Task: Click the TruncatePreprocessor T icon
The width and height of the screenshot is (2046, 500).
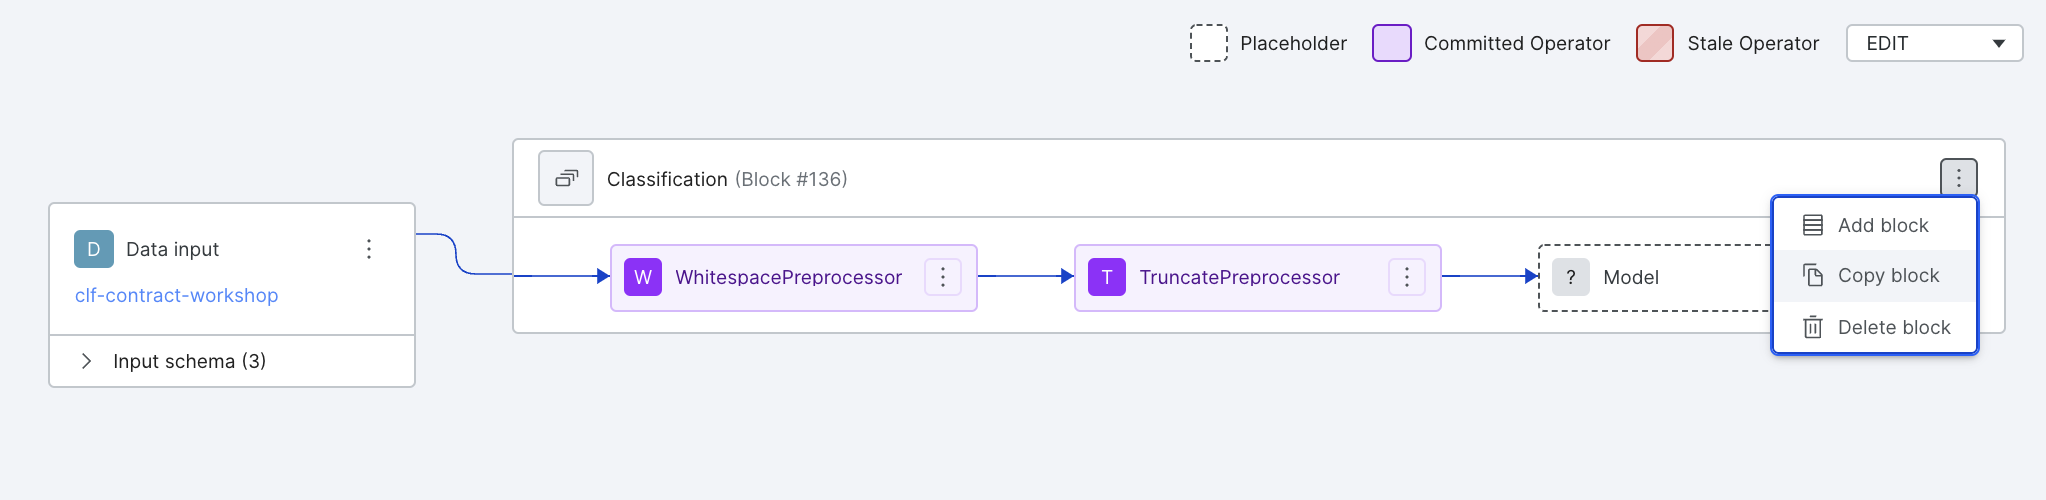Action: [1107, 277]
